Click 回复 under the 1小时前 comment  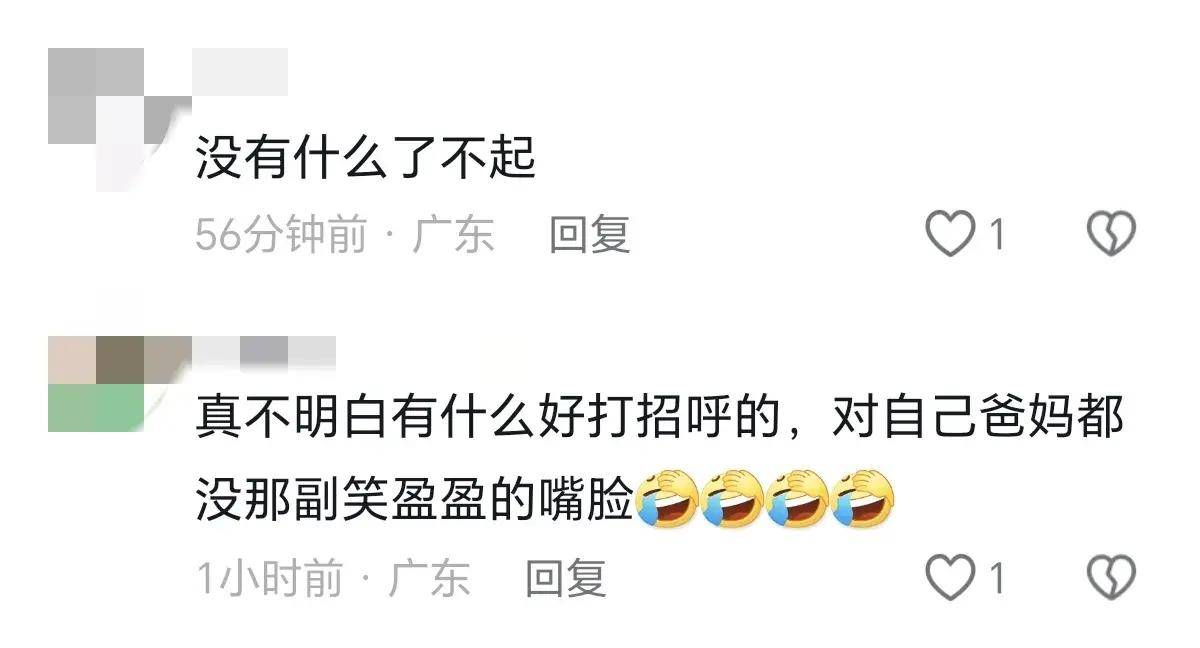tap(566, 578)
